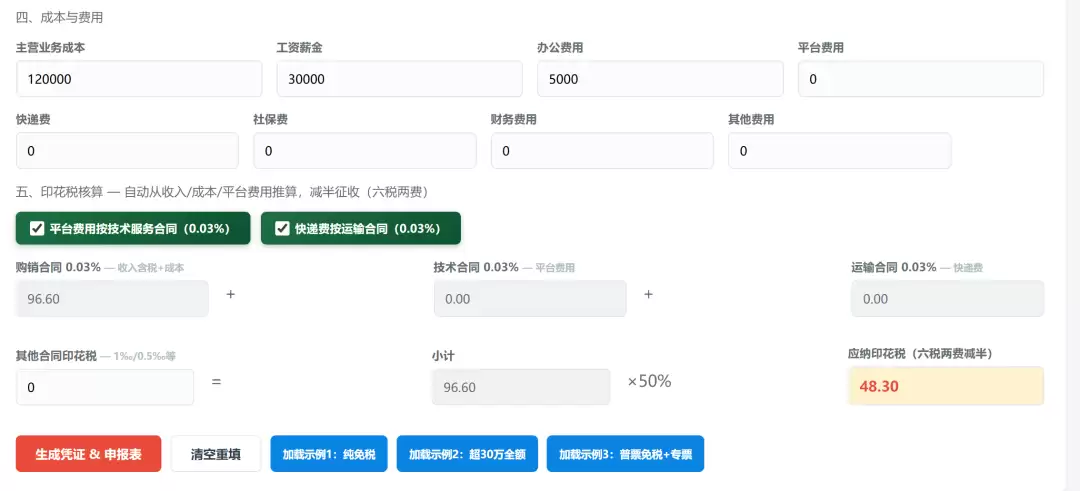Image resolution: width=1080 pixels, height=491 pixels.
Task: Click the 生成凭证 & 申报表 button
Action: [88, 455]
